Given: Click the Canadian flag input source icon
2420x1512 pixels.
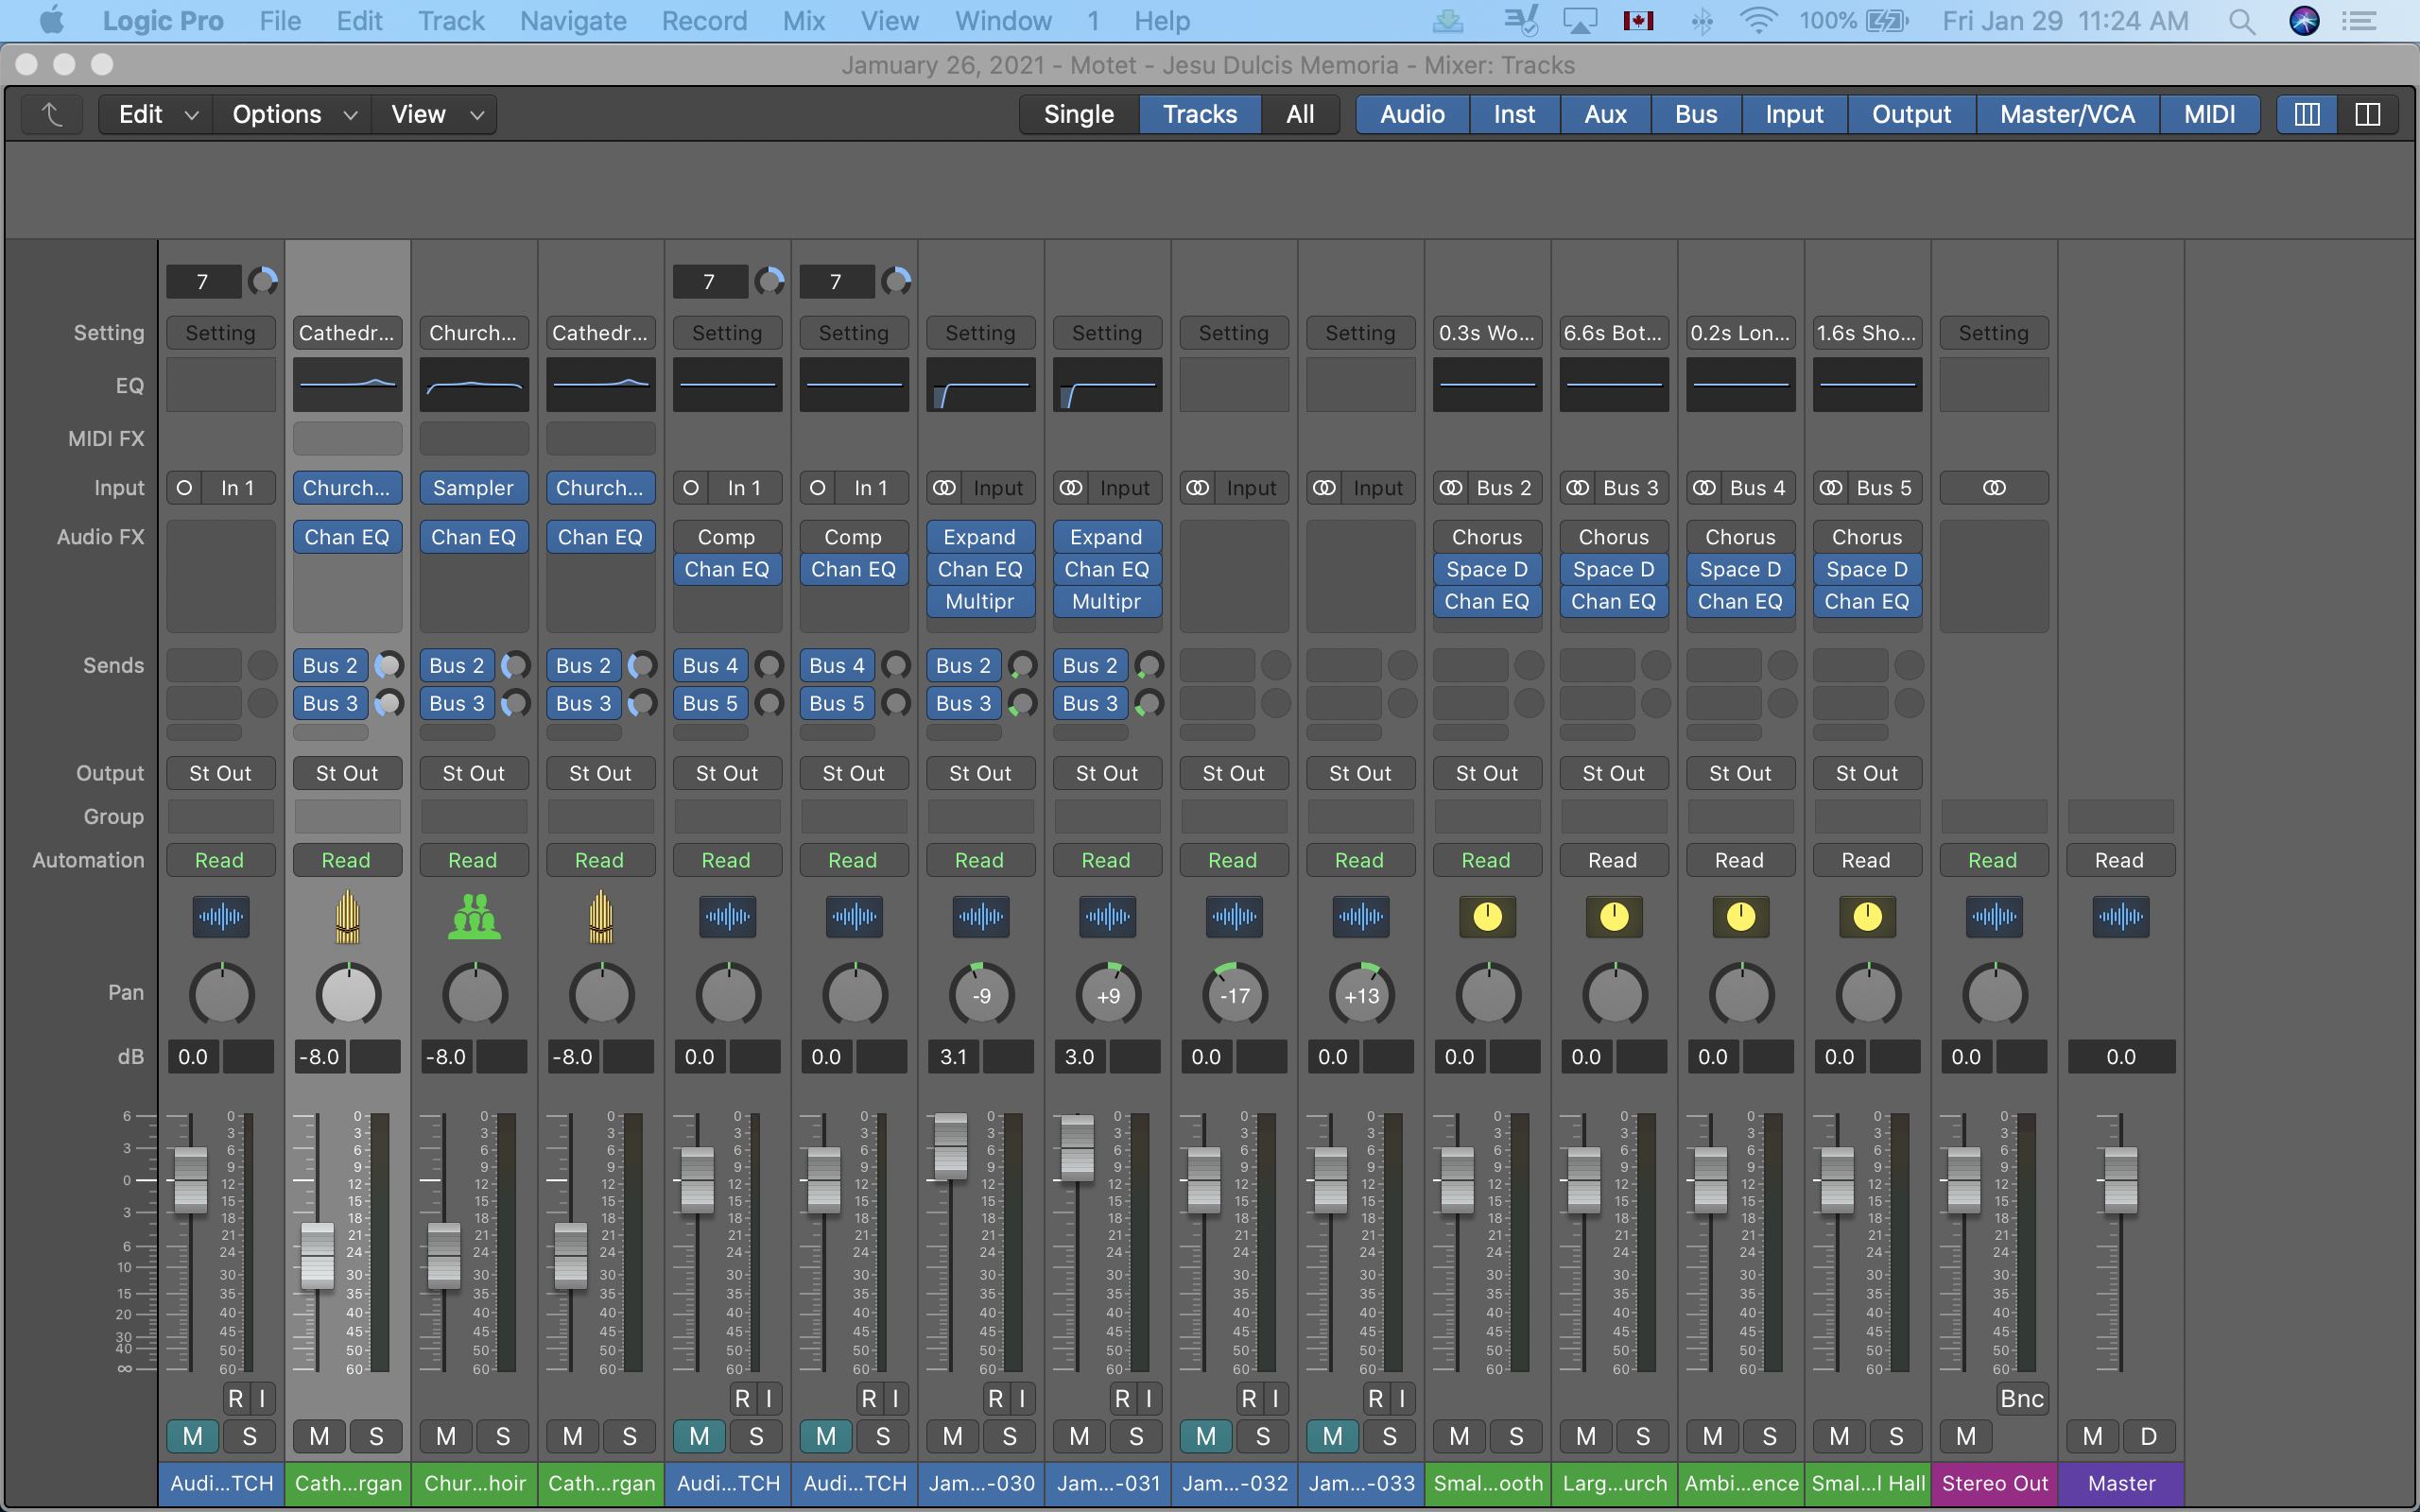Looking at the screenshot, I should click(x=1638, y=21).
